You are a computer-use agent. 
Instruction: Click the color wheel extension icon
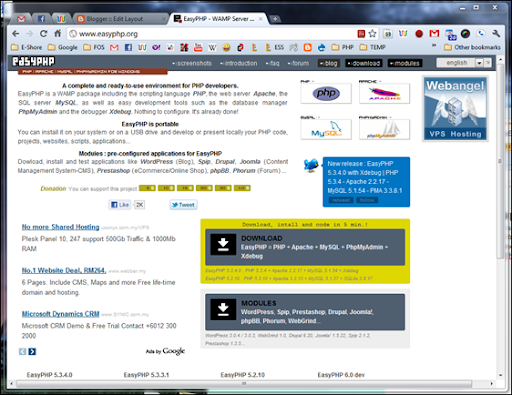tap(465, 34)
